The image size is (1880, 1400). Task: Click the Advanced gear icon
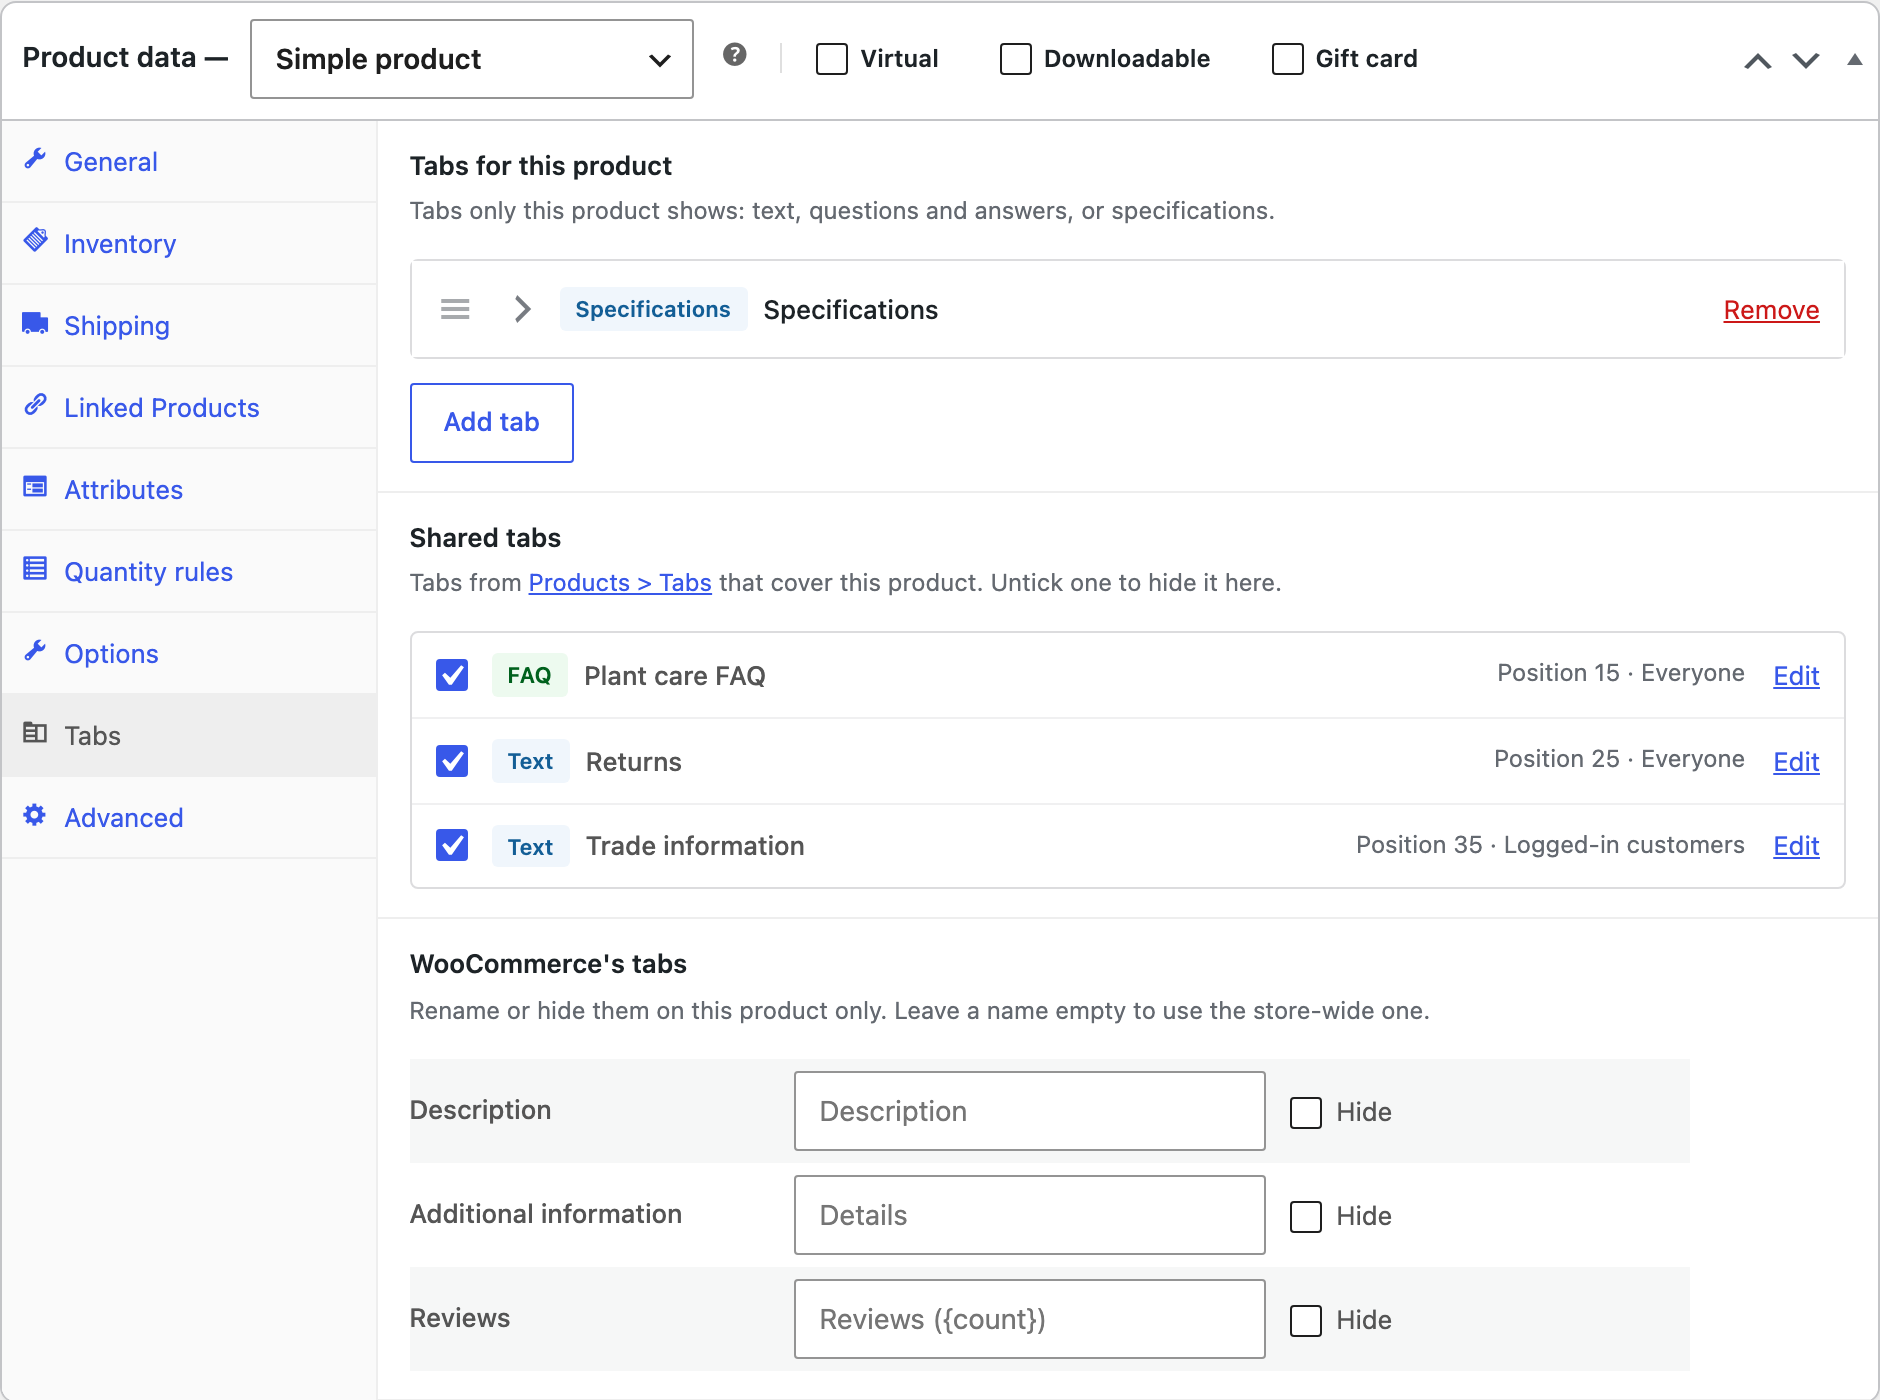[36, 815]
